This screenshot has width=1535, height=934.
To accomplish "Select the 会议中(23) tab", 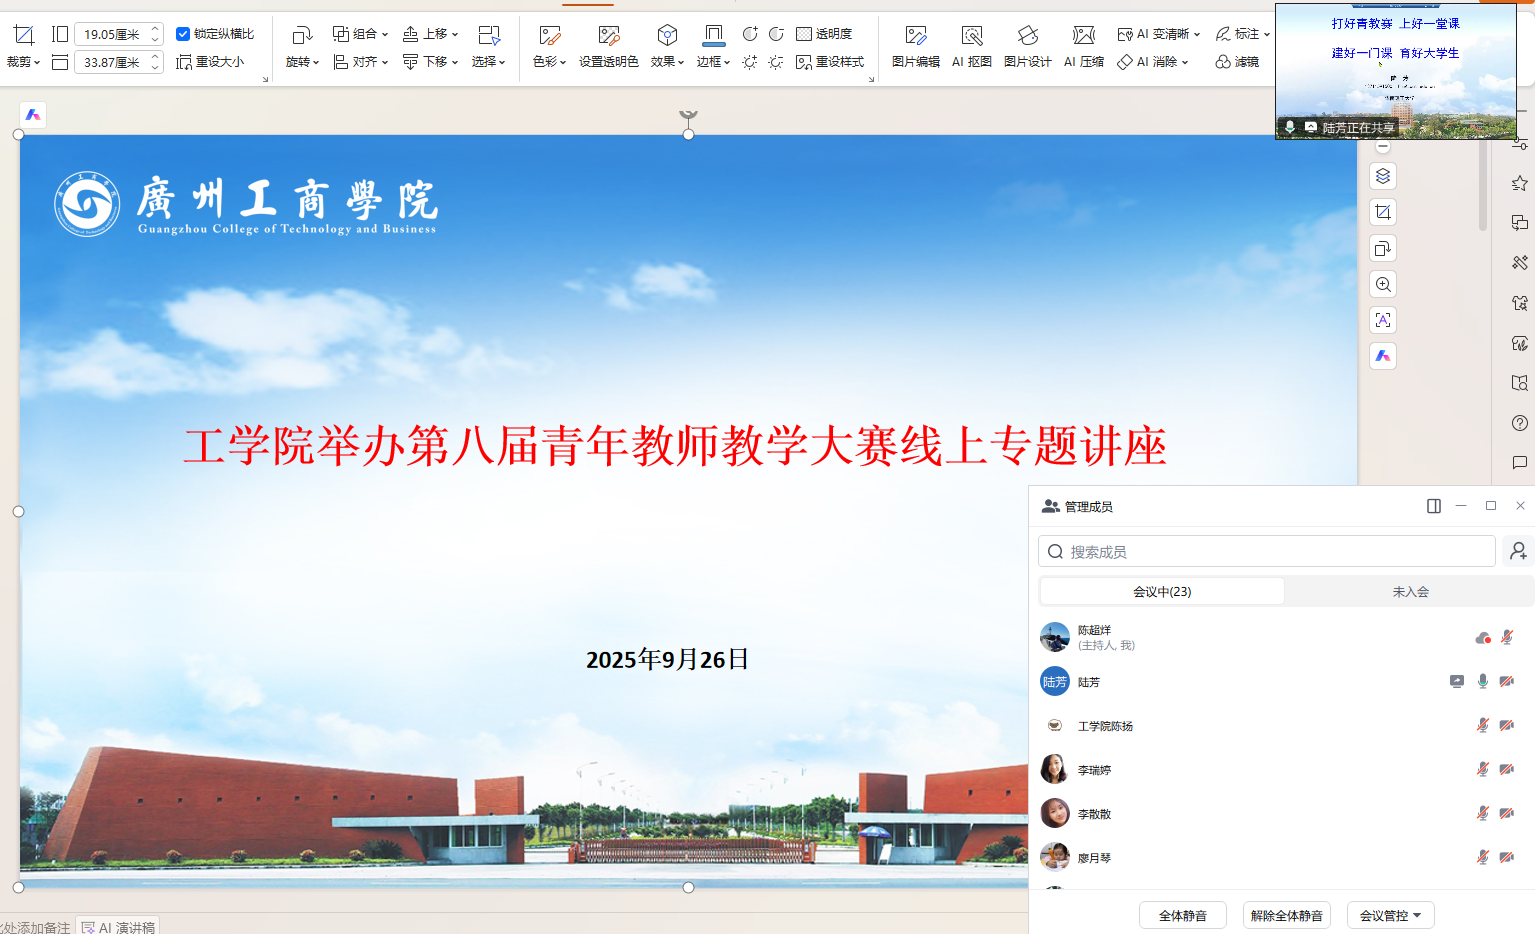I will [x=1162, y=592].
